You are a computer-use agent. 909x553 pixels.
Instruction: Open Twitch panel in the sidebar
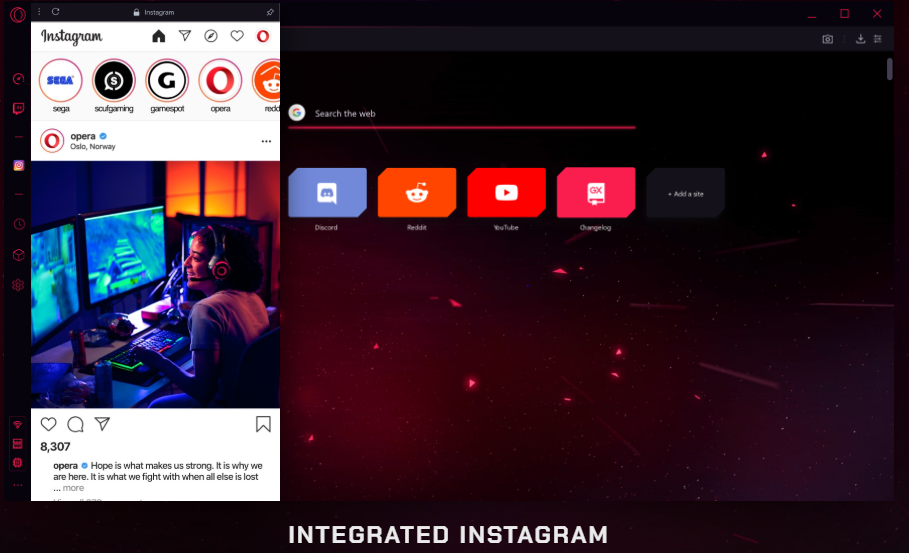[19, 108]
